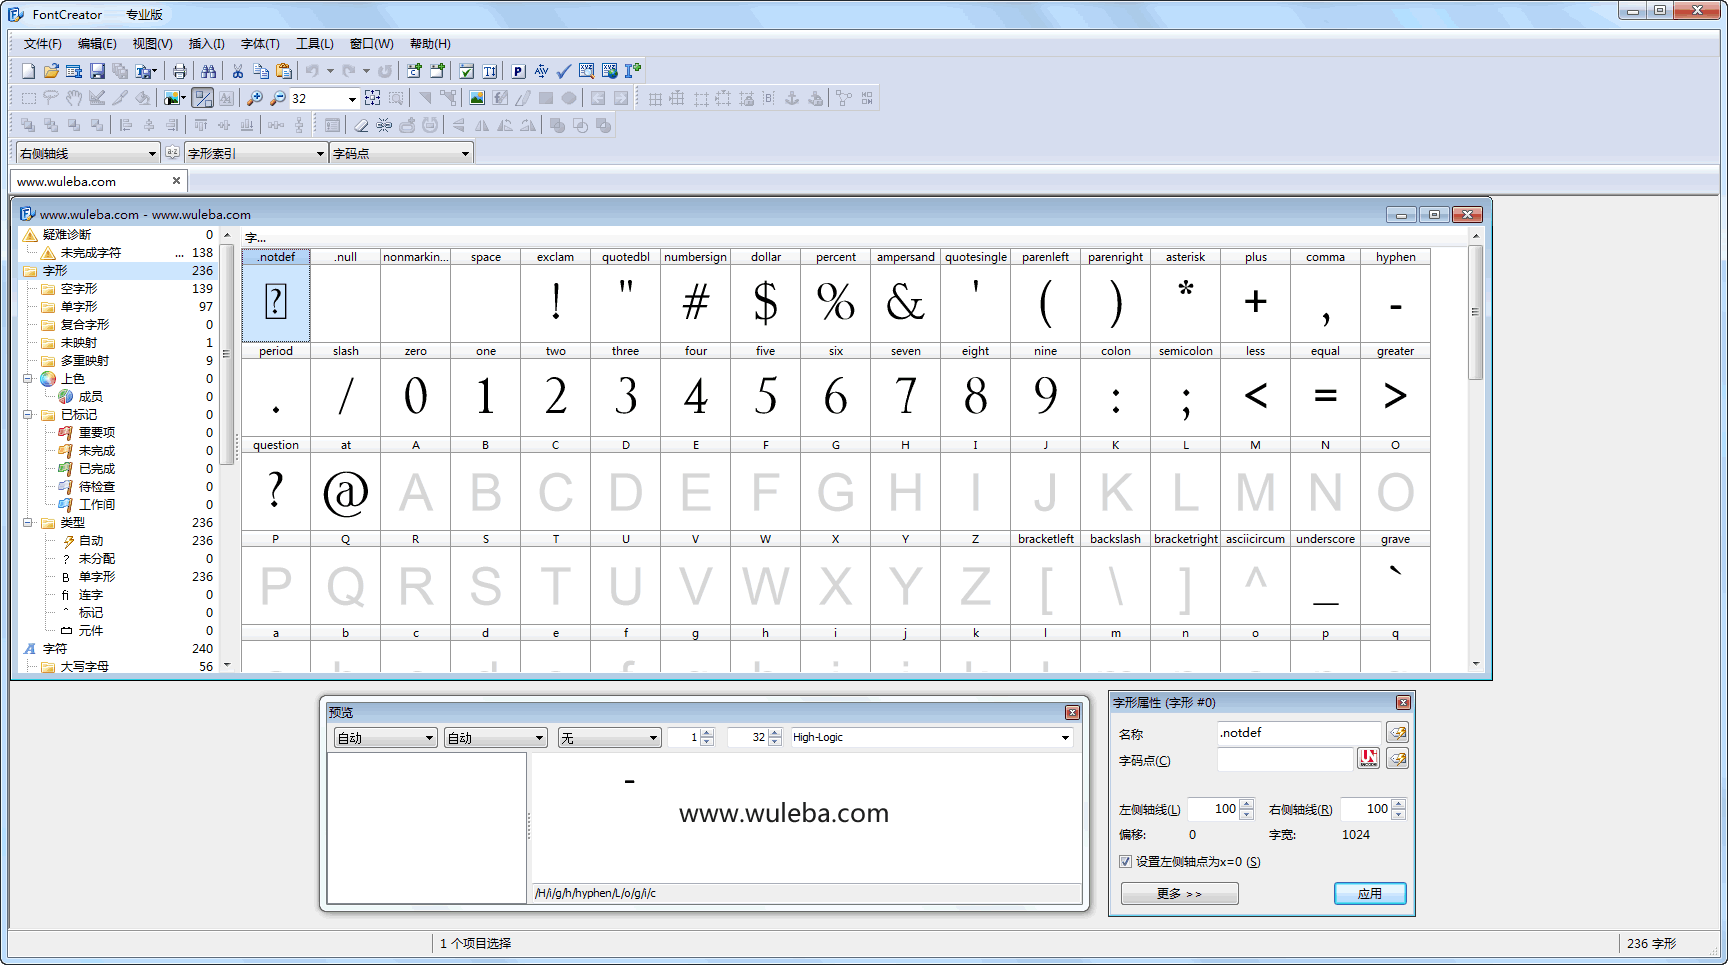Open the kerning AV toolbar icon
This screenshot has height=965, width=1728.
click(x=541, y=71)
